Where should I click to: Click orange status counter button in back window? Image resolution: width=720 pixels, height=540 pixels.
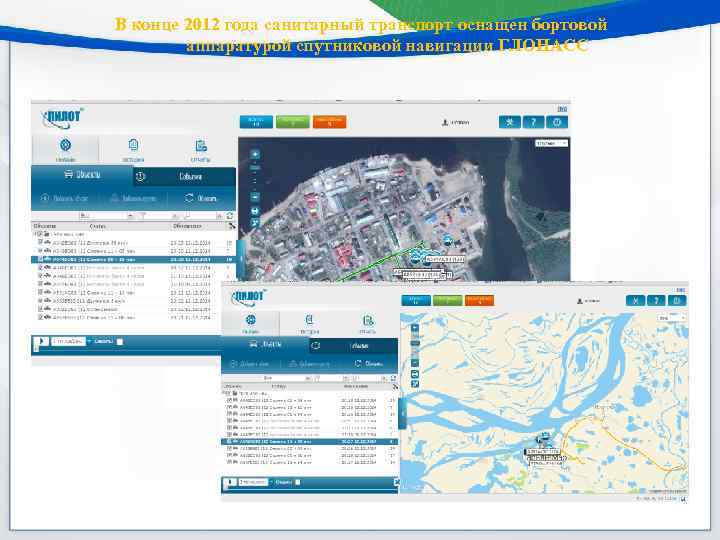tap(329, 122)
